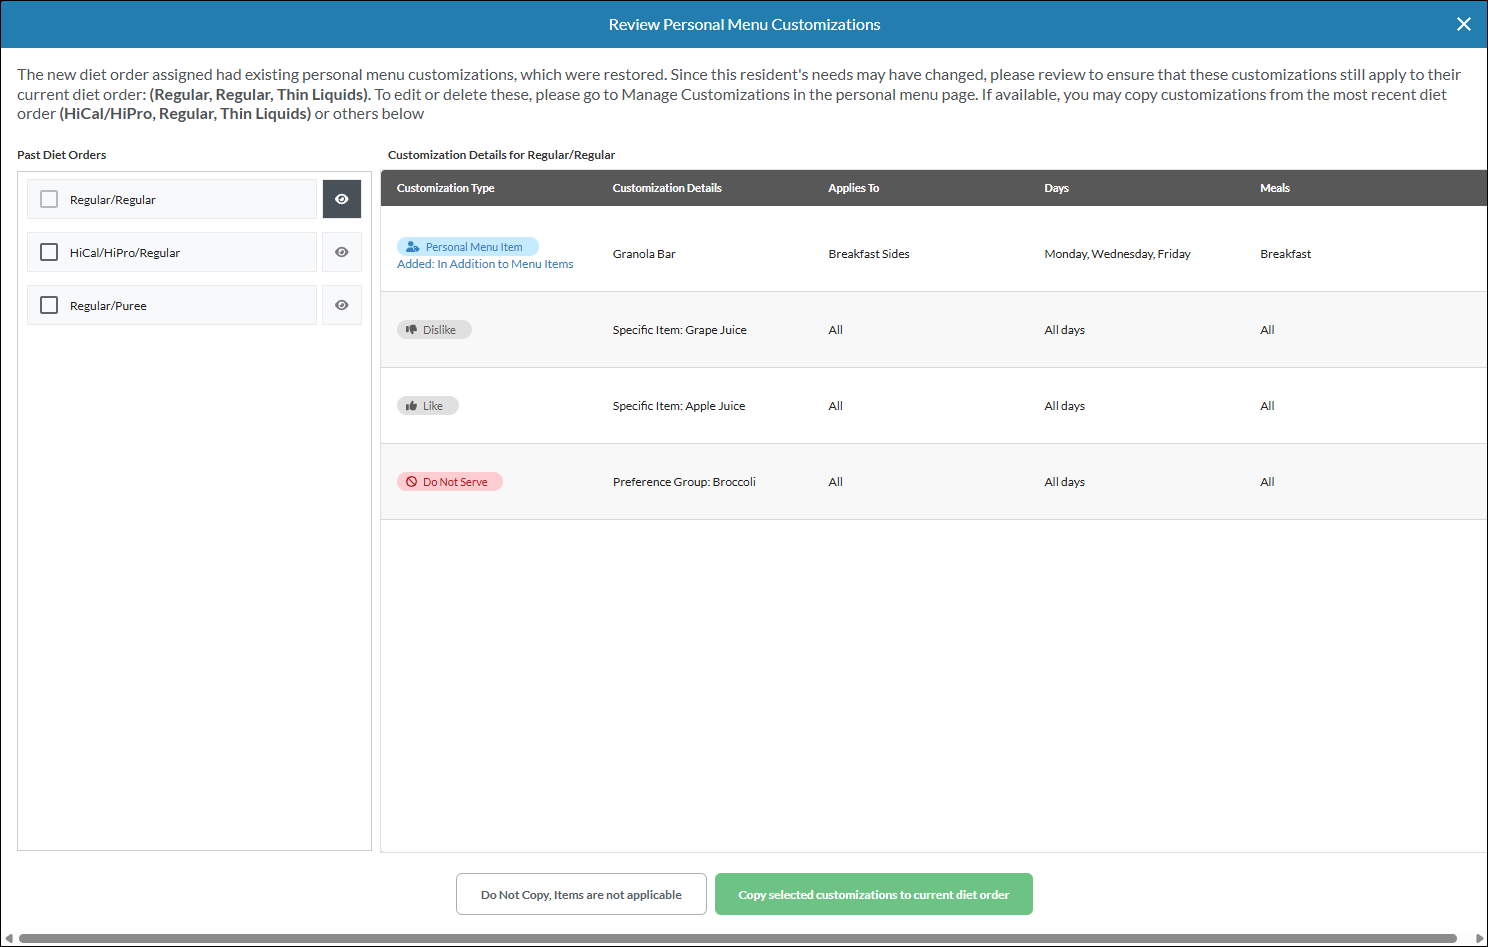Click the Do Not Serve badge
The image size is (1488, 947).
tap(450, 482)
